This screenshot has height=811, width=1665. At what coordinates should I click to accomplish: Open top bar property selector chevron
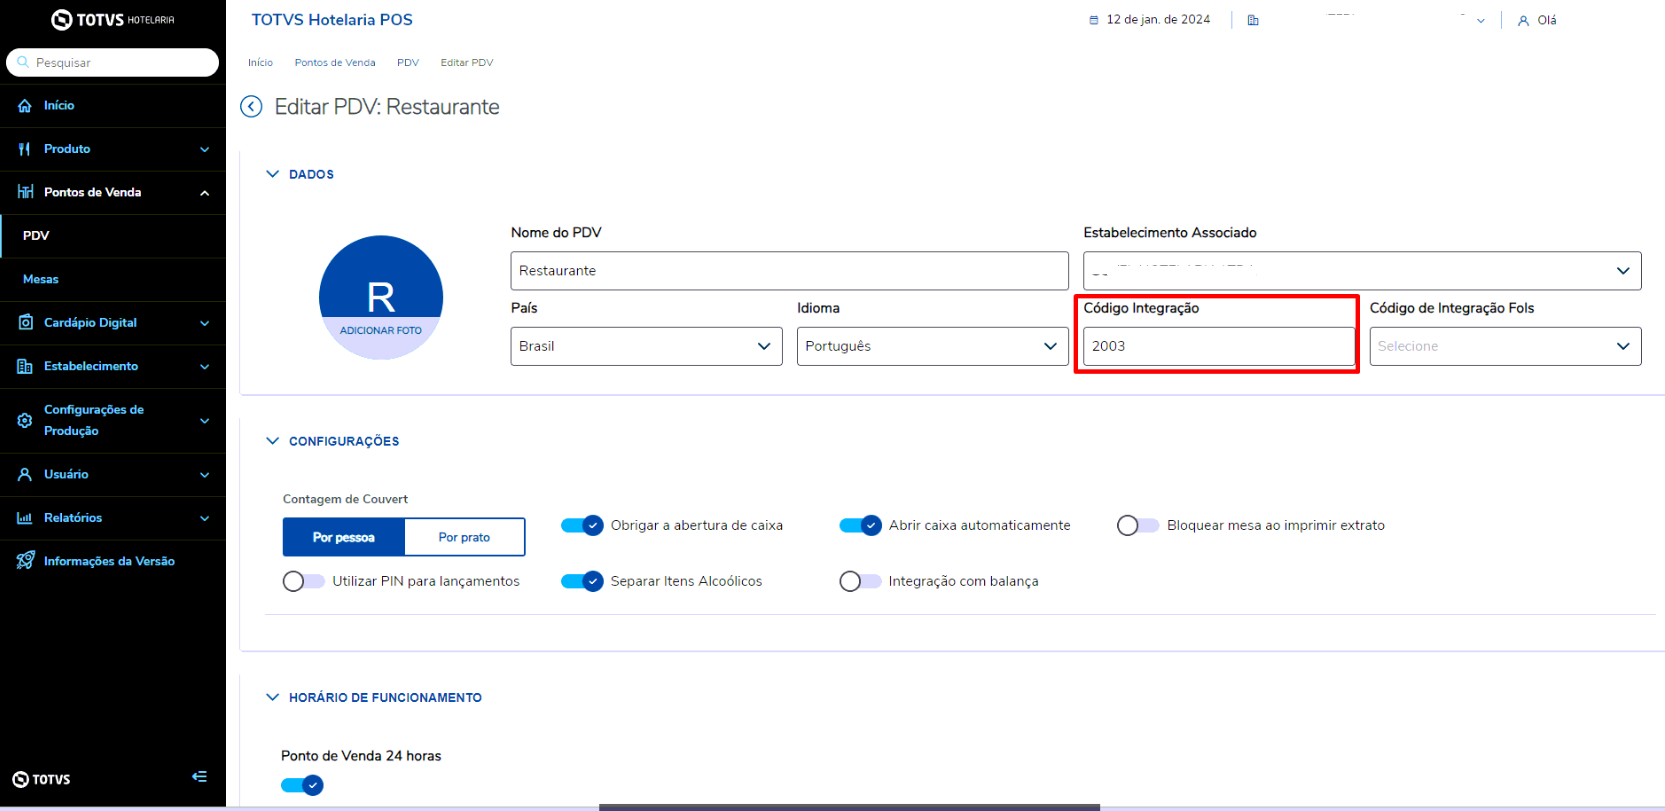point(1480,21)
